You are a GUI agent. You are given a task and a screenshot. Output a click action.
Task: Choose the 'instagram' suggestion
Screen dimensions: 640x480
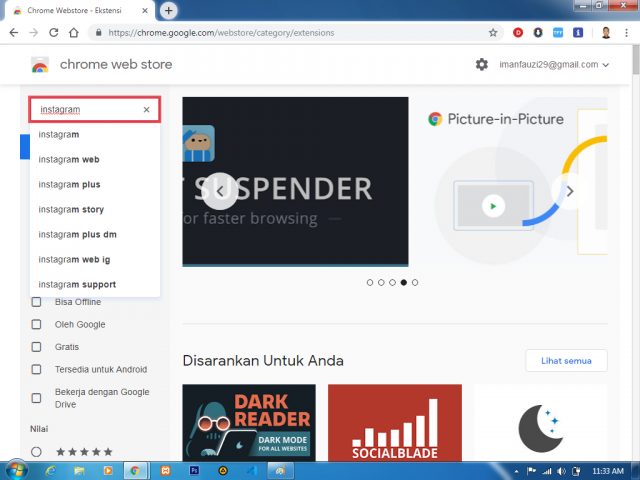pos(95,135)
